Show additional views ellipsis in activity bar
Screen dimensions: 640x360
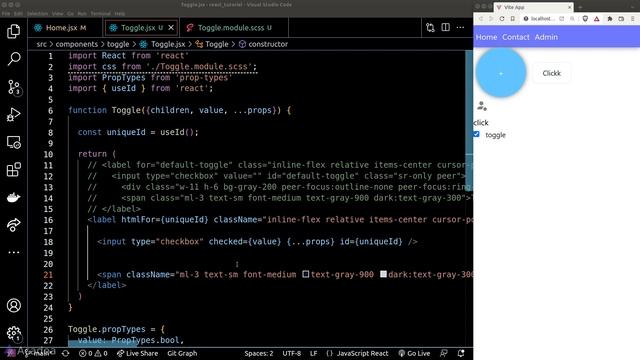coord(13,252)
